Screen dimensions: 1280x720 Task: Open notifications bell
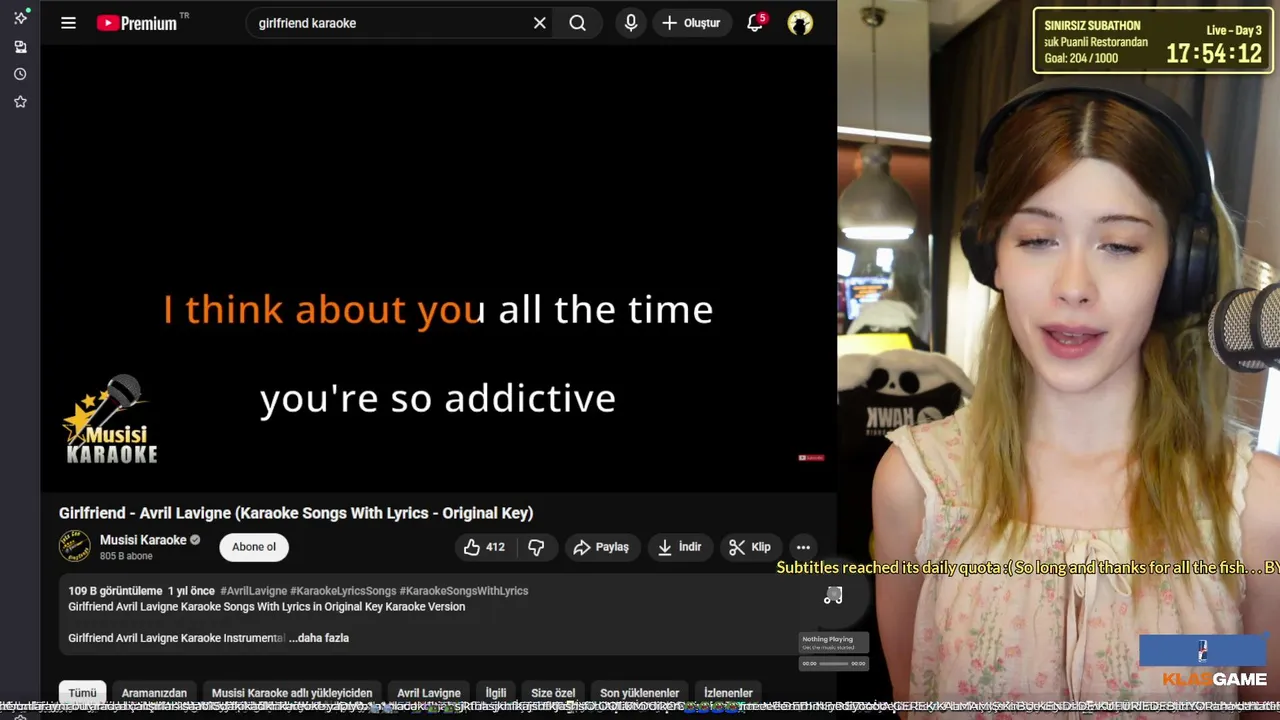coord(755,23)
